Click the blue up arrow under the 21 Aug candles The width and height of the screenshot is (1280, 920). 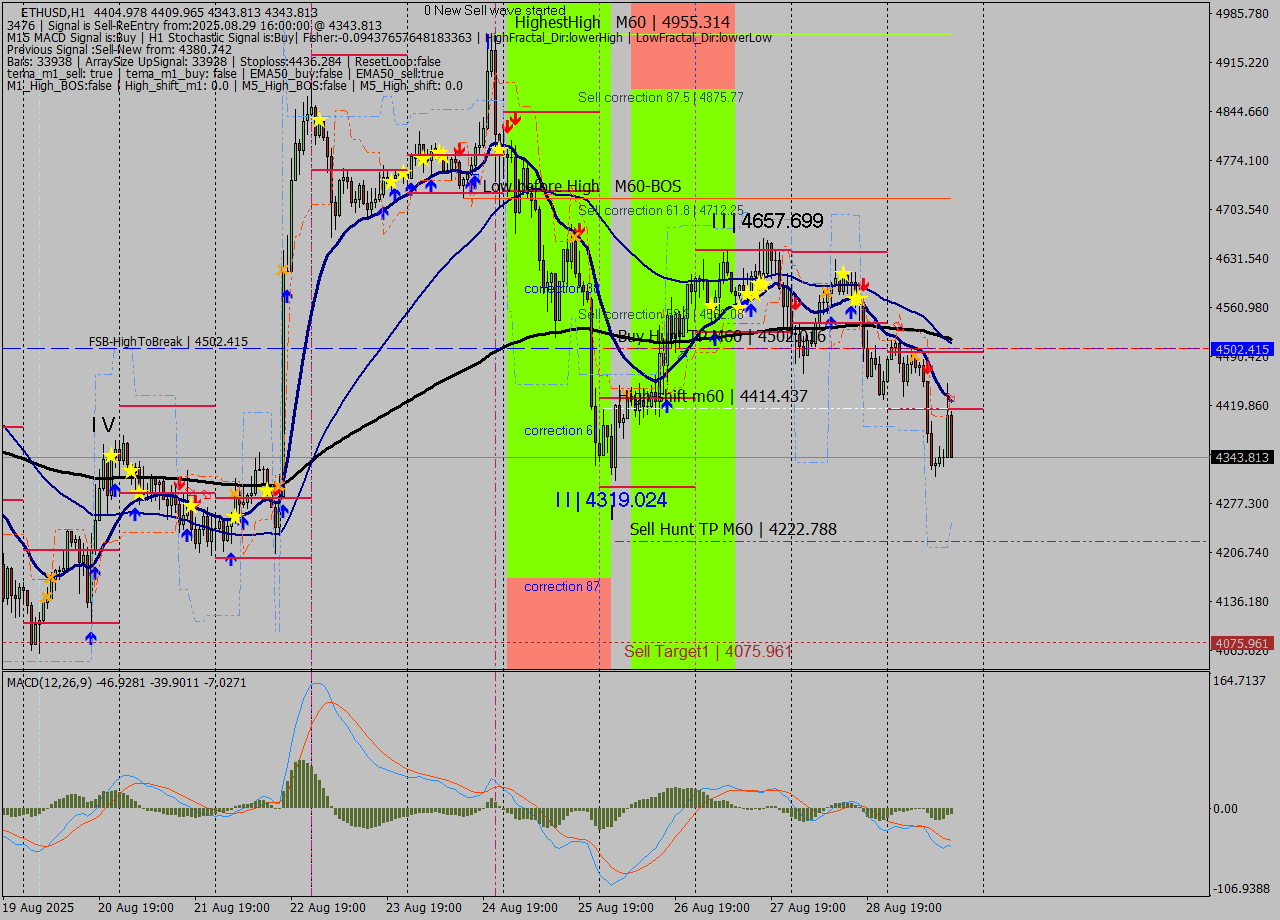click(x=231, y=559)
